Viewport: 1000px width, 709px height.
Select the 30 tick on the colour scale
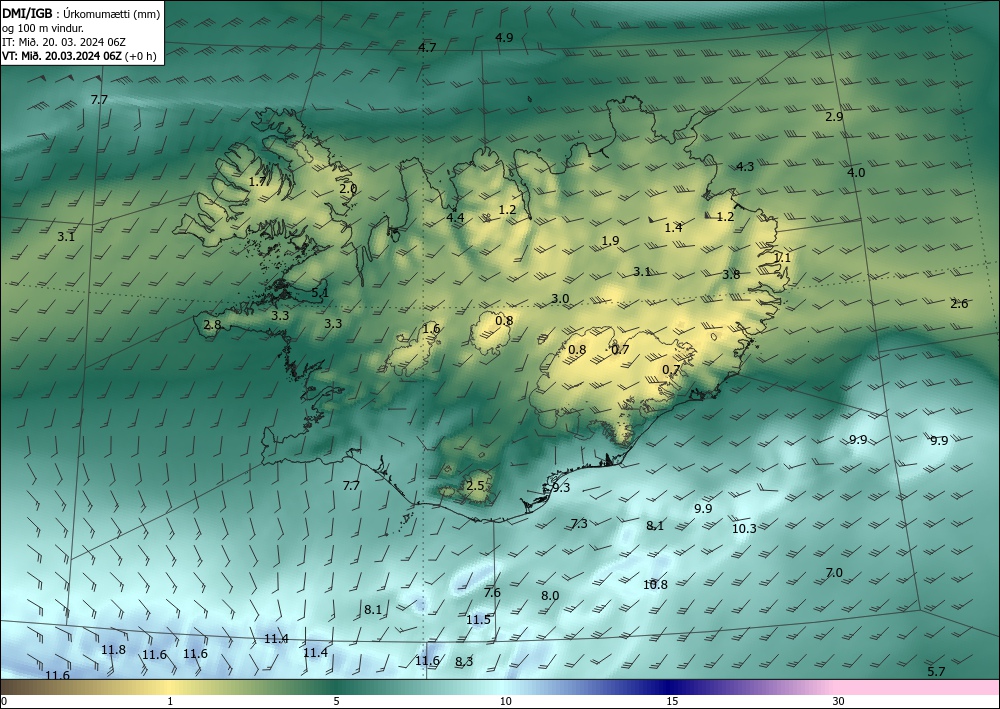click(x=839, y=701)
